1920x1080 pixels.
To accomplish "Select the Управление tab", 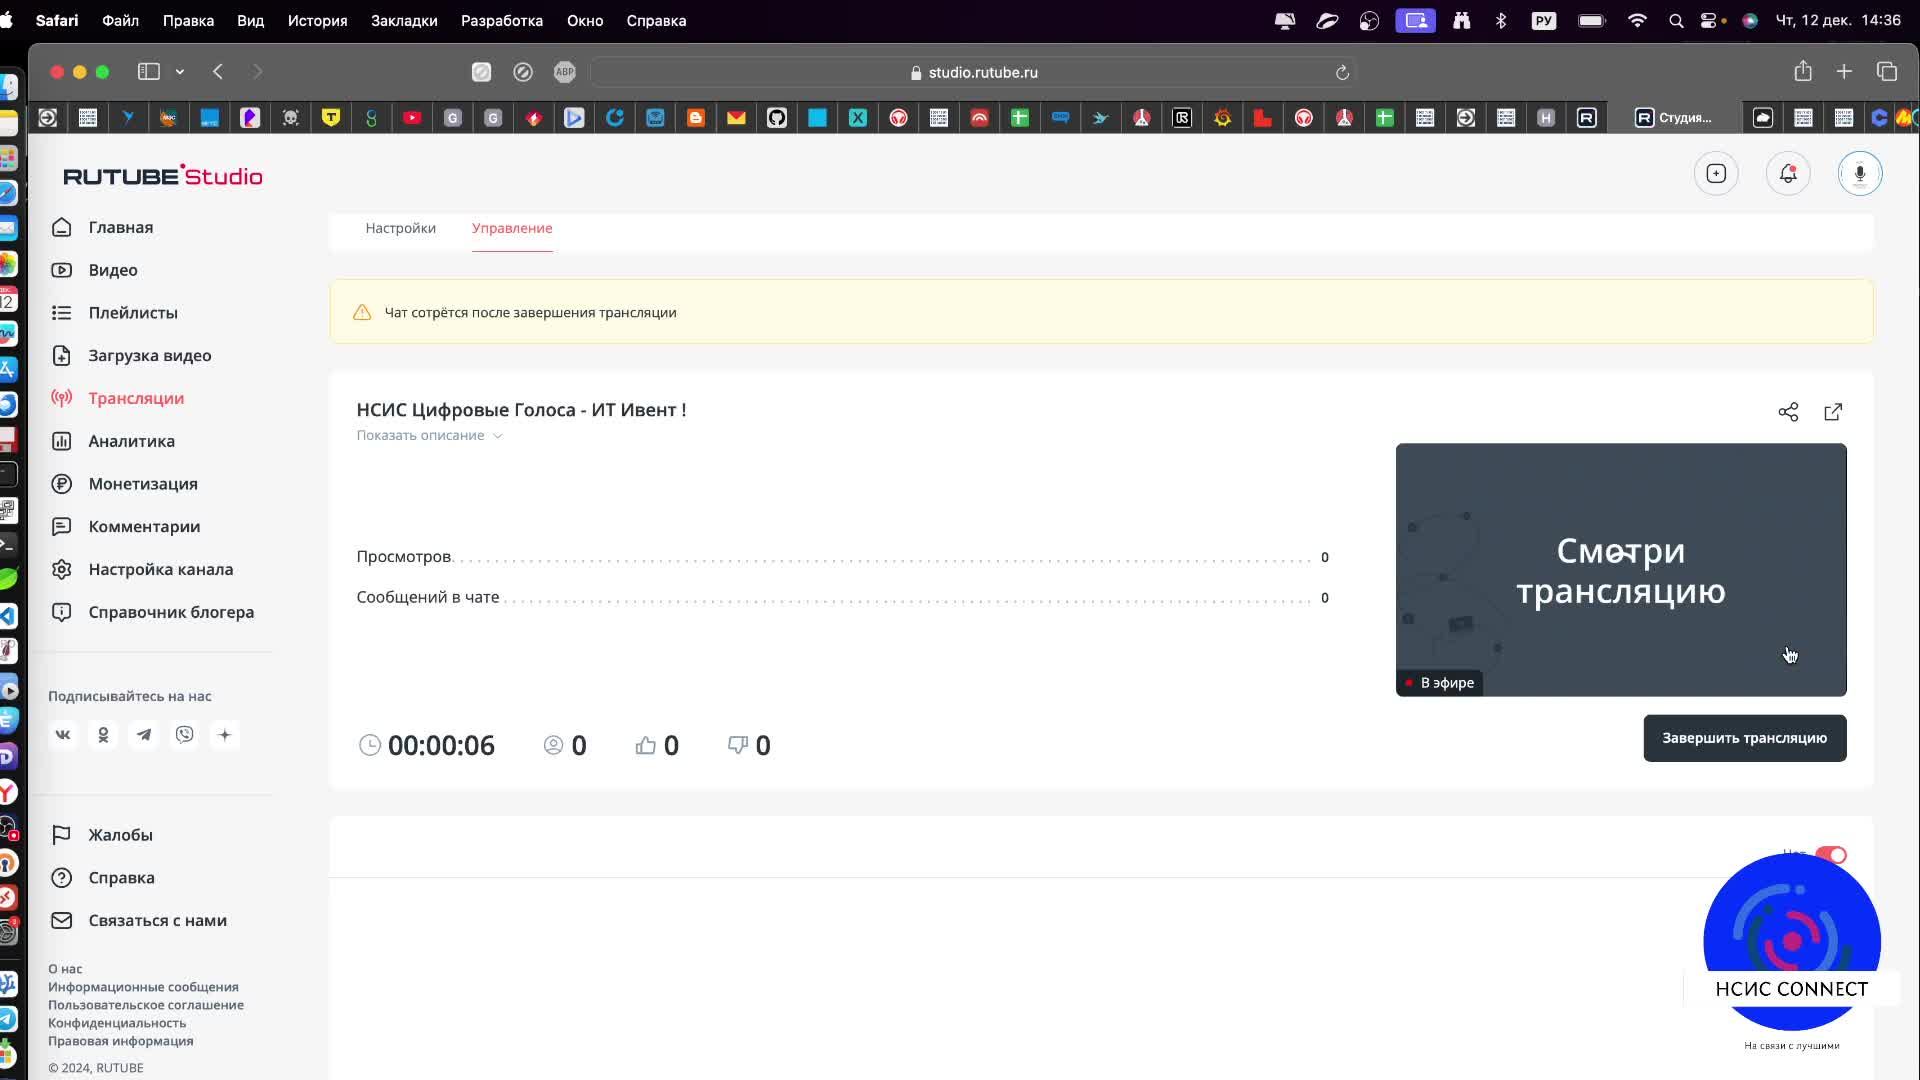I will [x=512, y=229].
